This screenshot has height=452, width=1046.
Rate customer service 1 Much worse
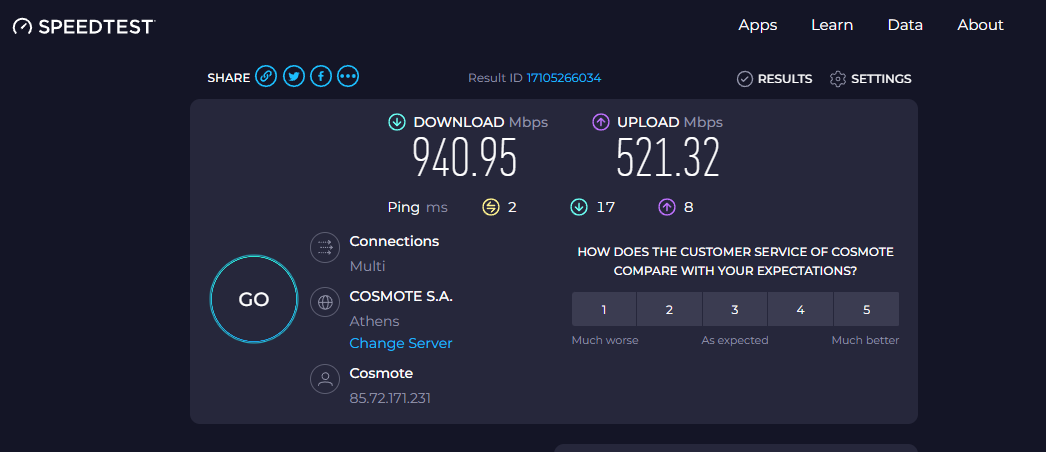(604, 309)
